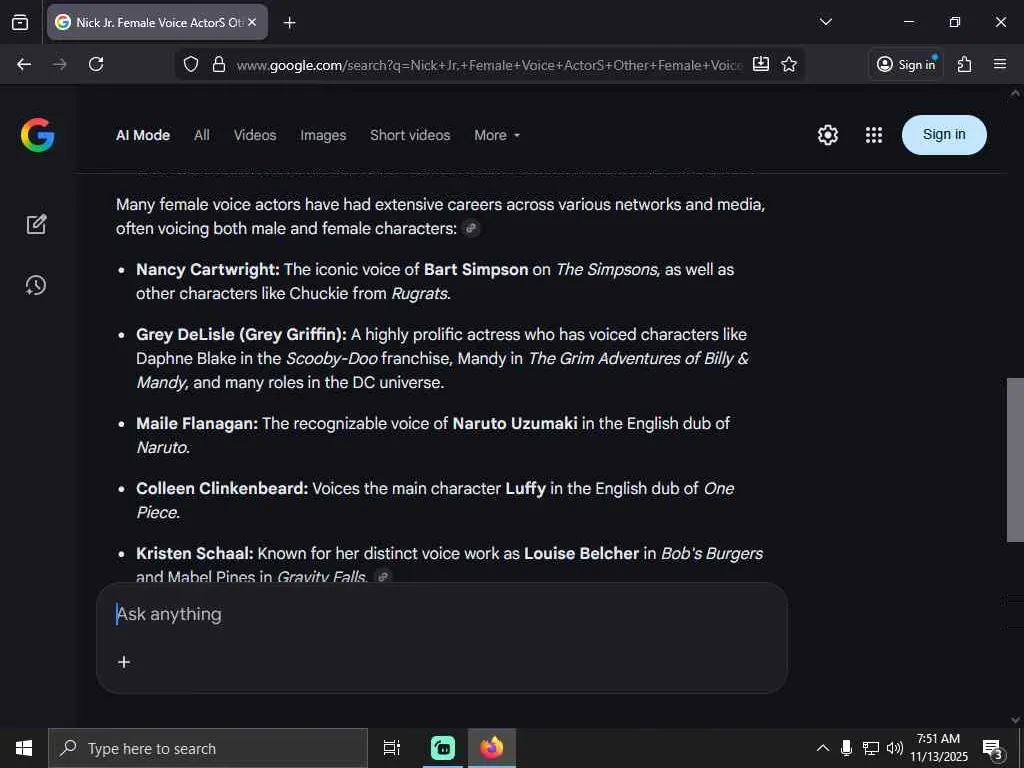Switch to Images results tab
Screen dimensions: 1024x768
pos(323,135)
